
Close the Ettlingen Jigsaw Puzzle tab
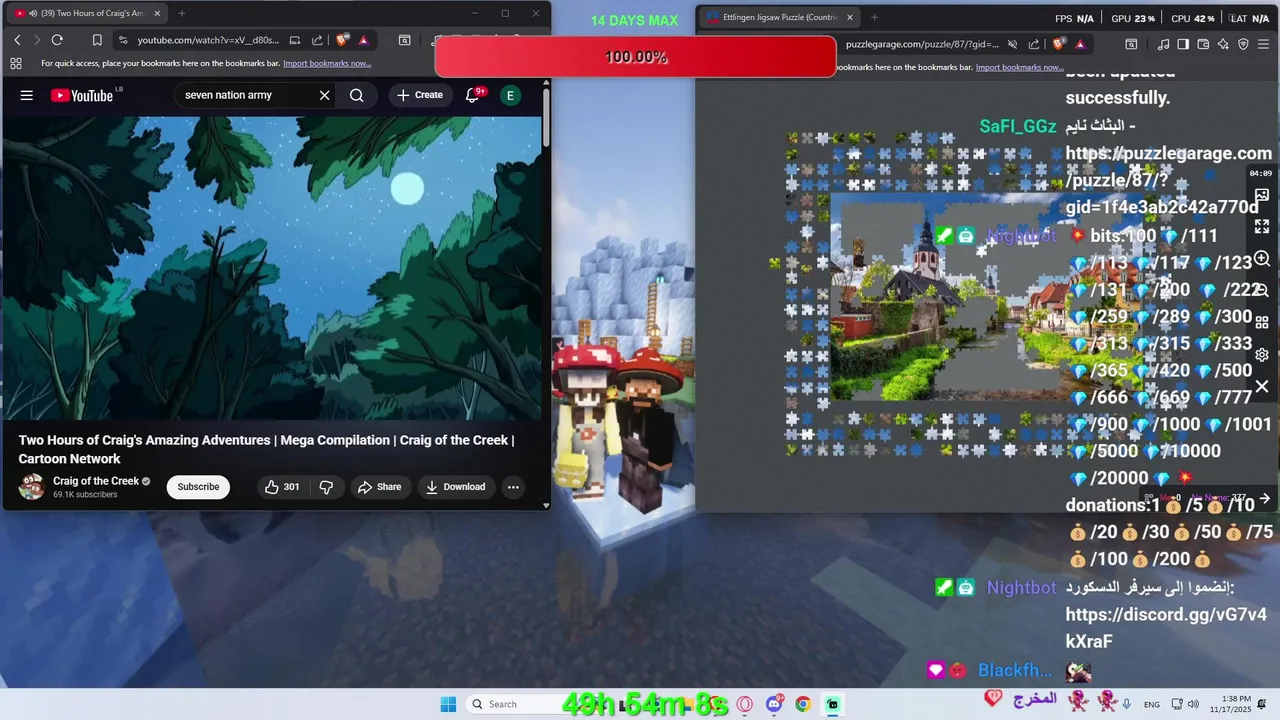point(849,17)
